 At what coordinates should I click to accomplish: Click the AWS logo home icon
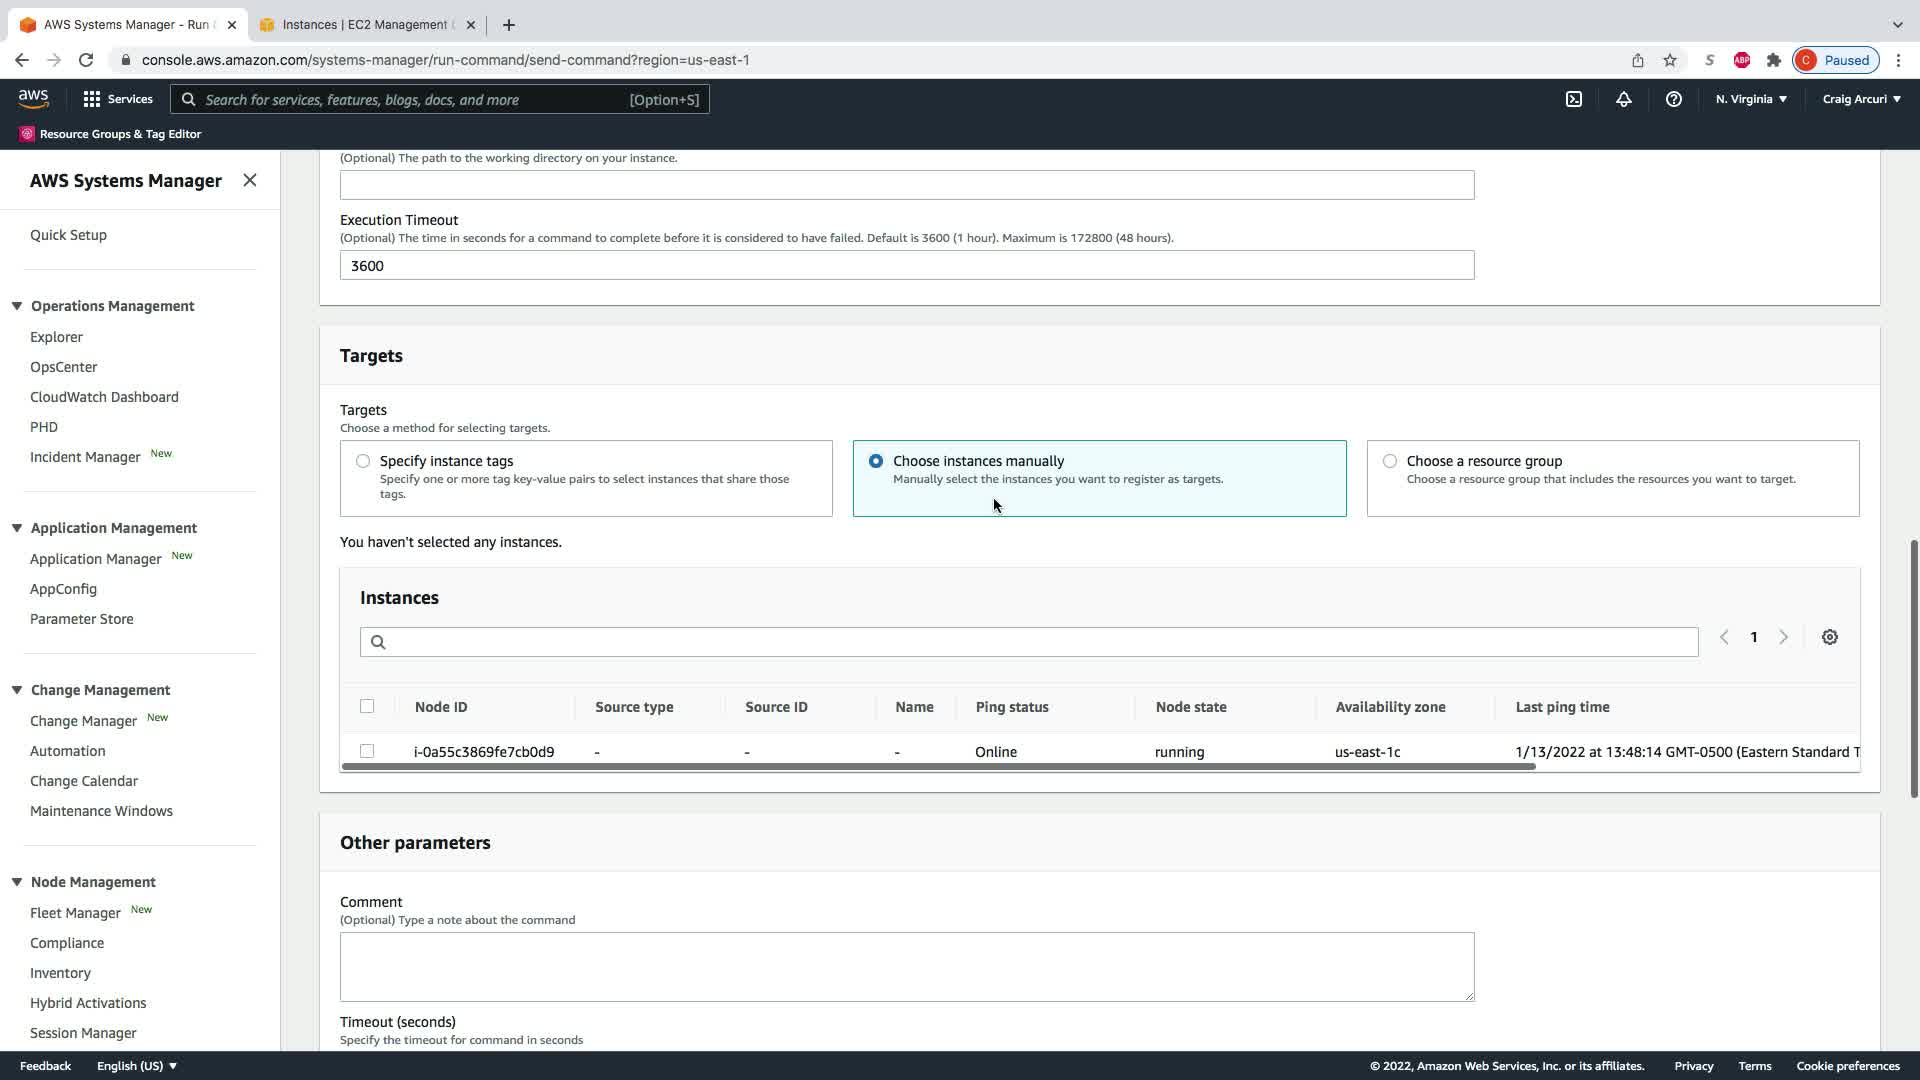[x=33, y=98]
